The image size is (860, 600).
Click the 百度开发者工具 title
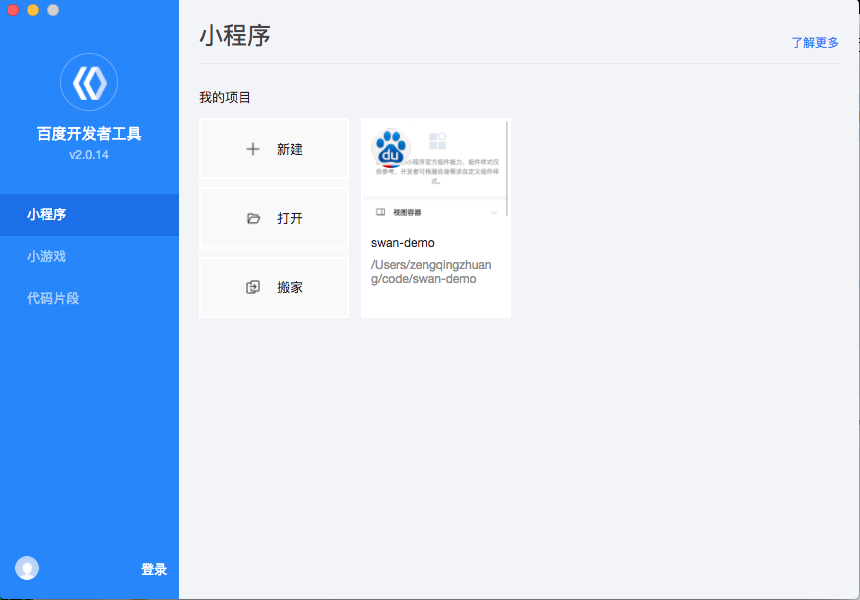89,133
